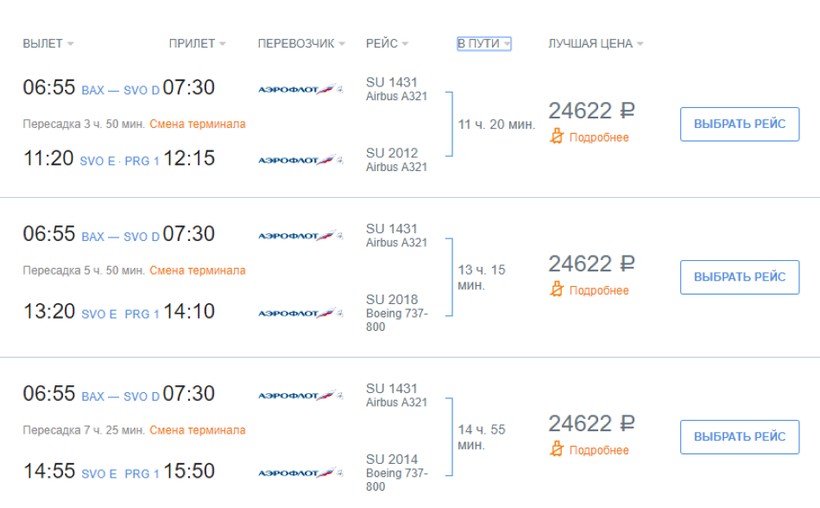Sort flights by ВЫЛЕТ departure column
The height and width of the screenshot is (508, 820).
click(x=48, y=43)
